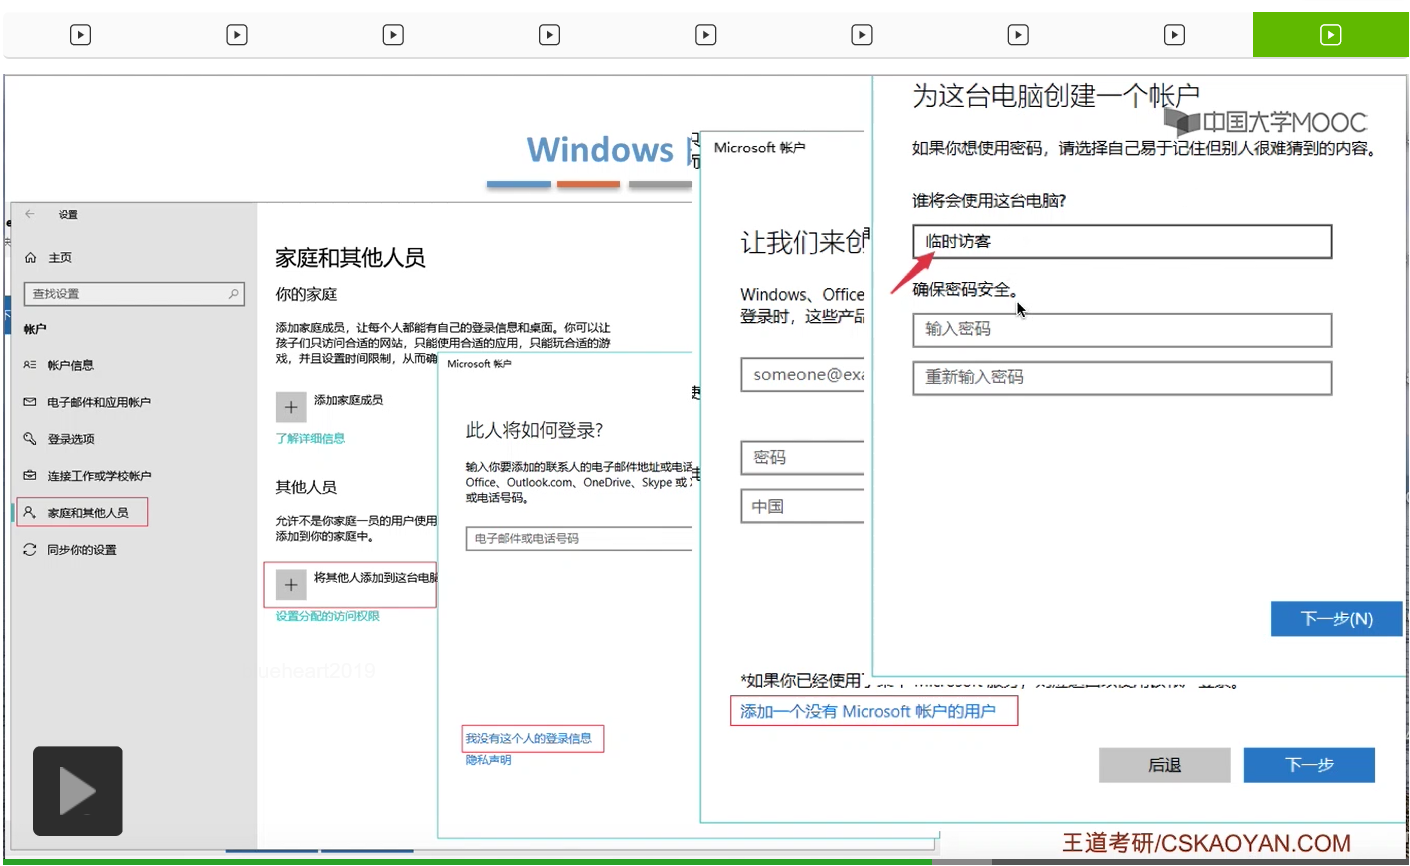Seek using the green video progress bar
This screenshot has width=1410, height=866.
(468, 861)
